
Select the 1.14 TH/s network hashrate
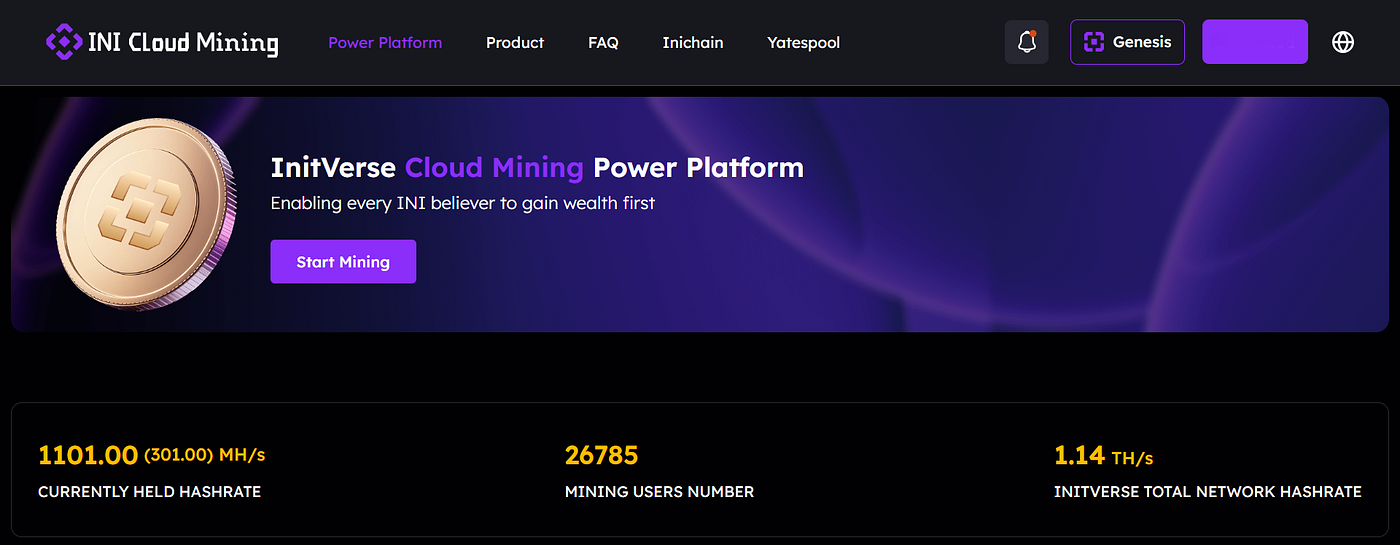click(x=1104, y=456)
